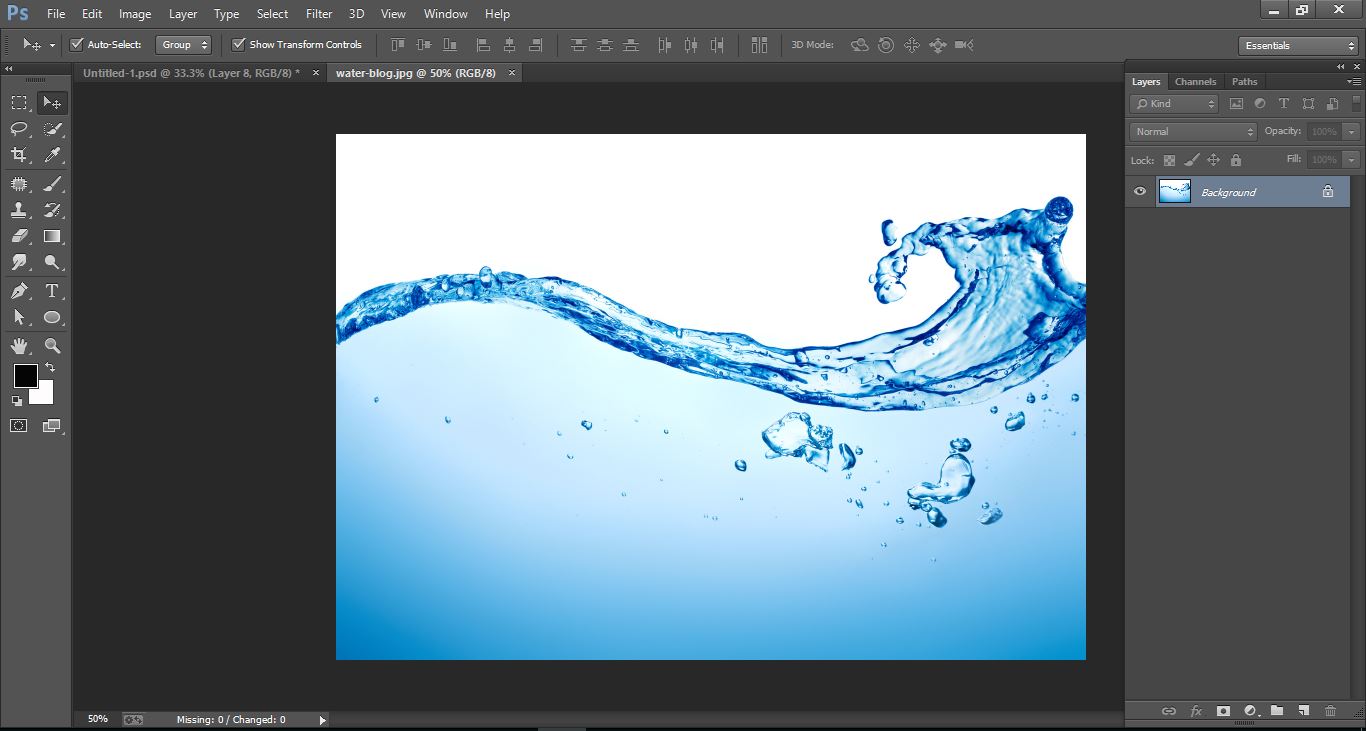
Task: Open the Kind filter dropdown in Layers panel
Action: coord(1173,103)
